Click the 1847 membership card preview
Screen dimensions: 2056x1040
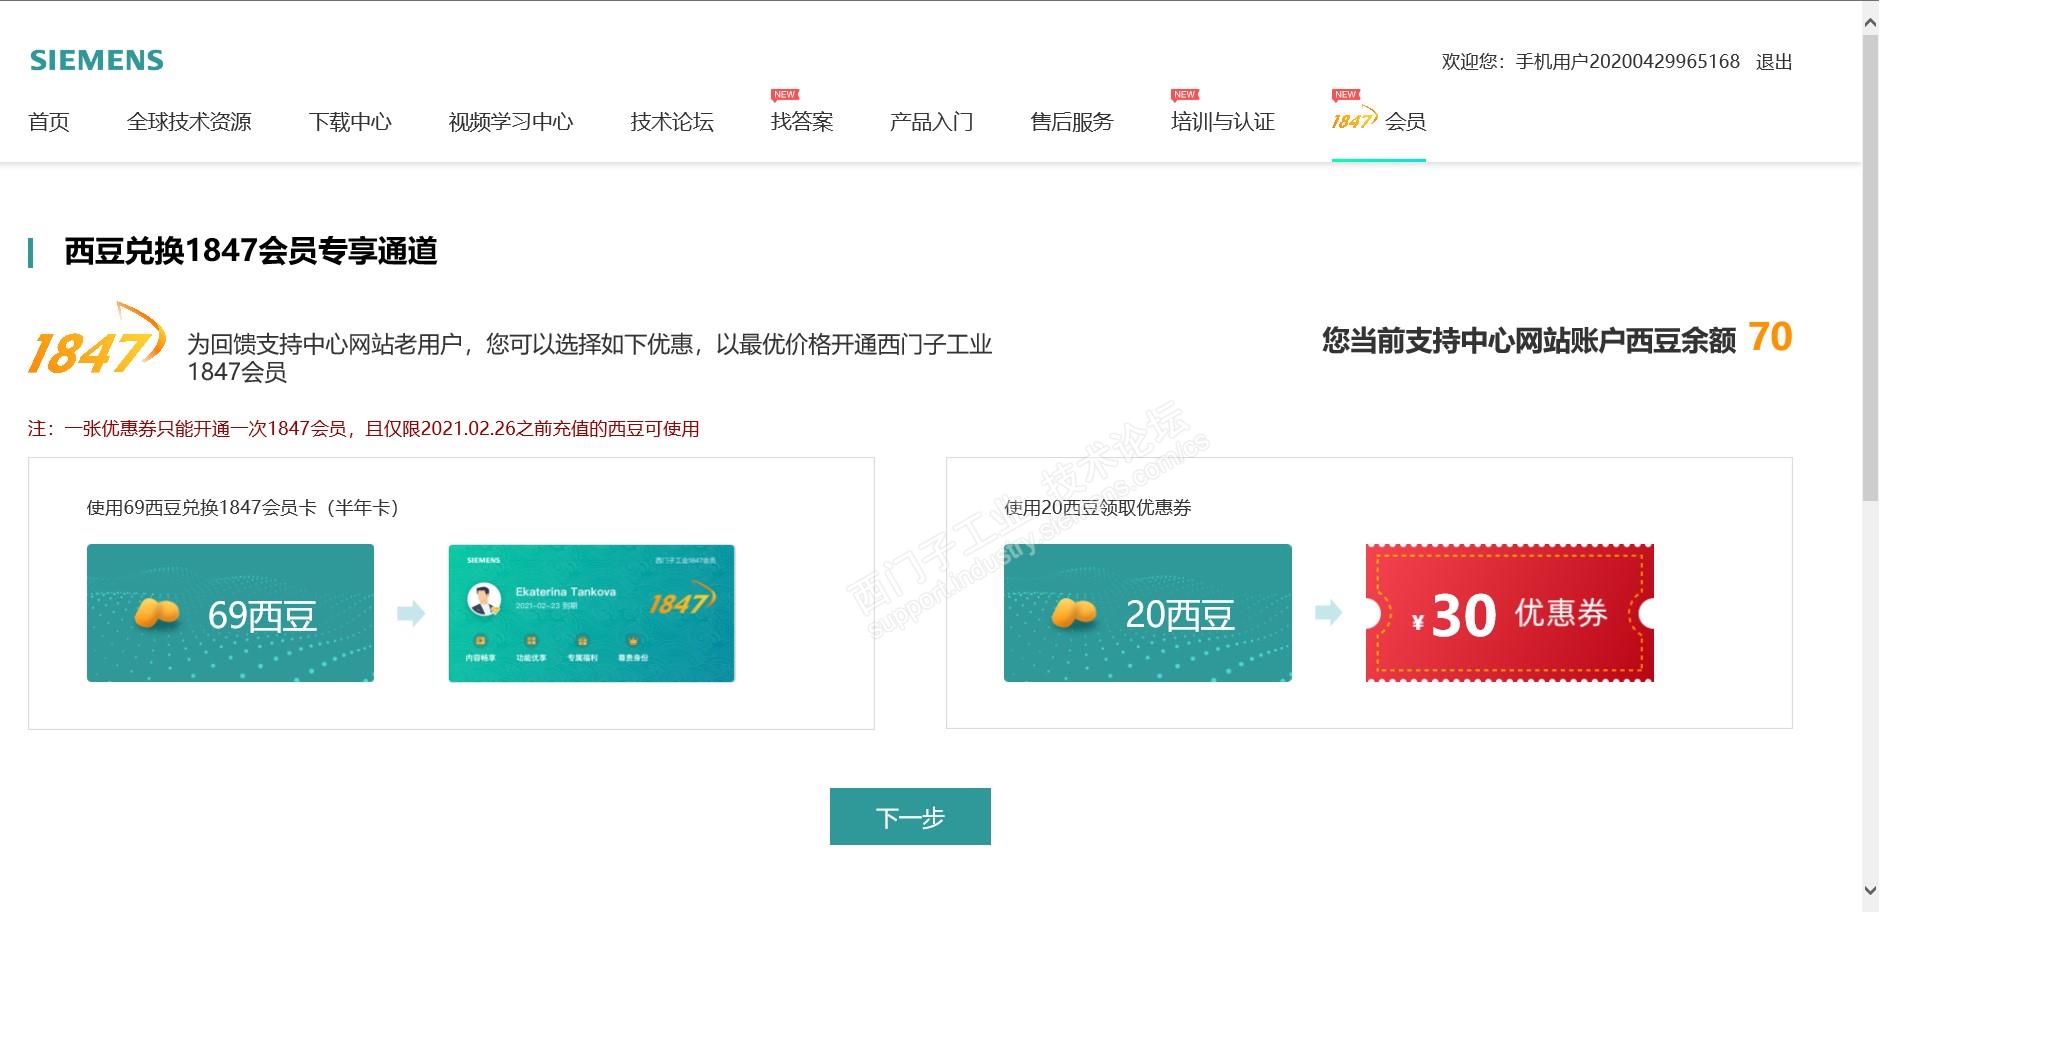point(592,613)
